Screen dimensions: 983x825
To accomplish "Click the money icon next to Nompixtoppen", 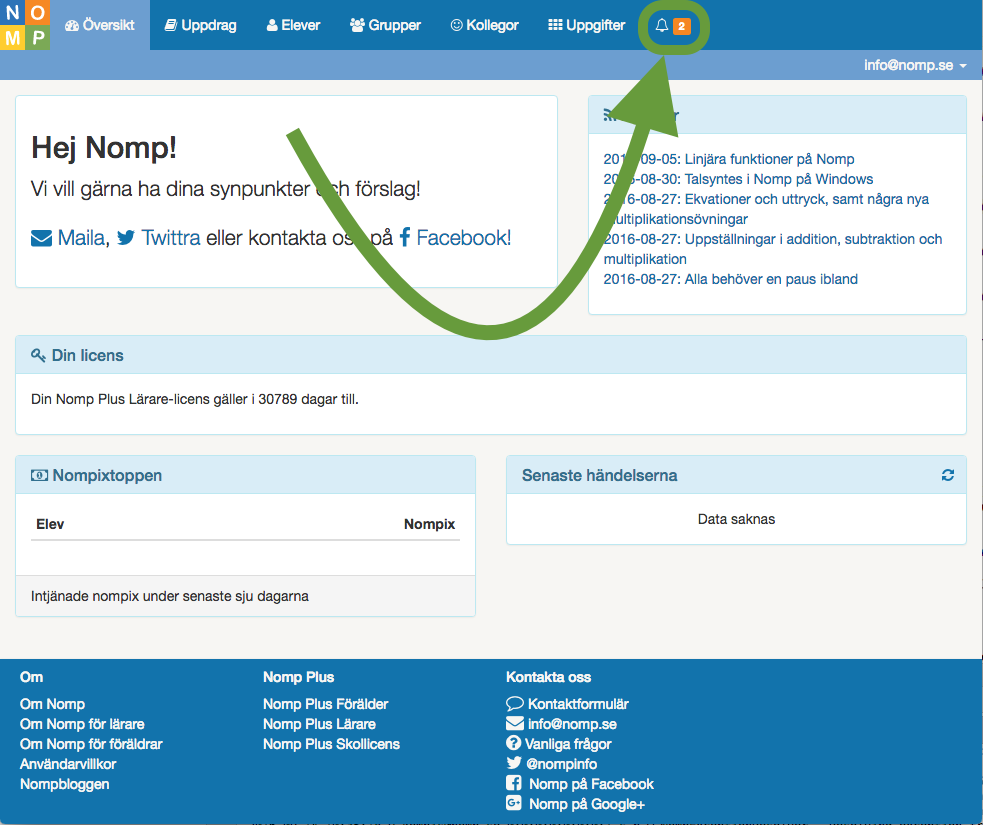I will (x=39, y=476).
